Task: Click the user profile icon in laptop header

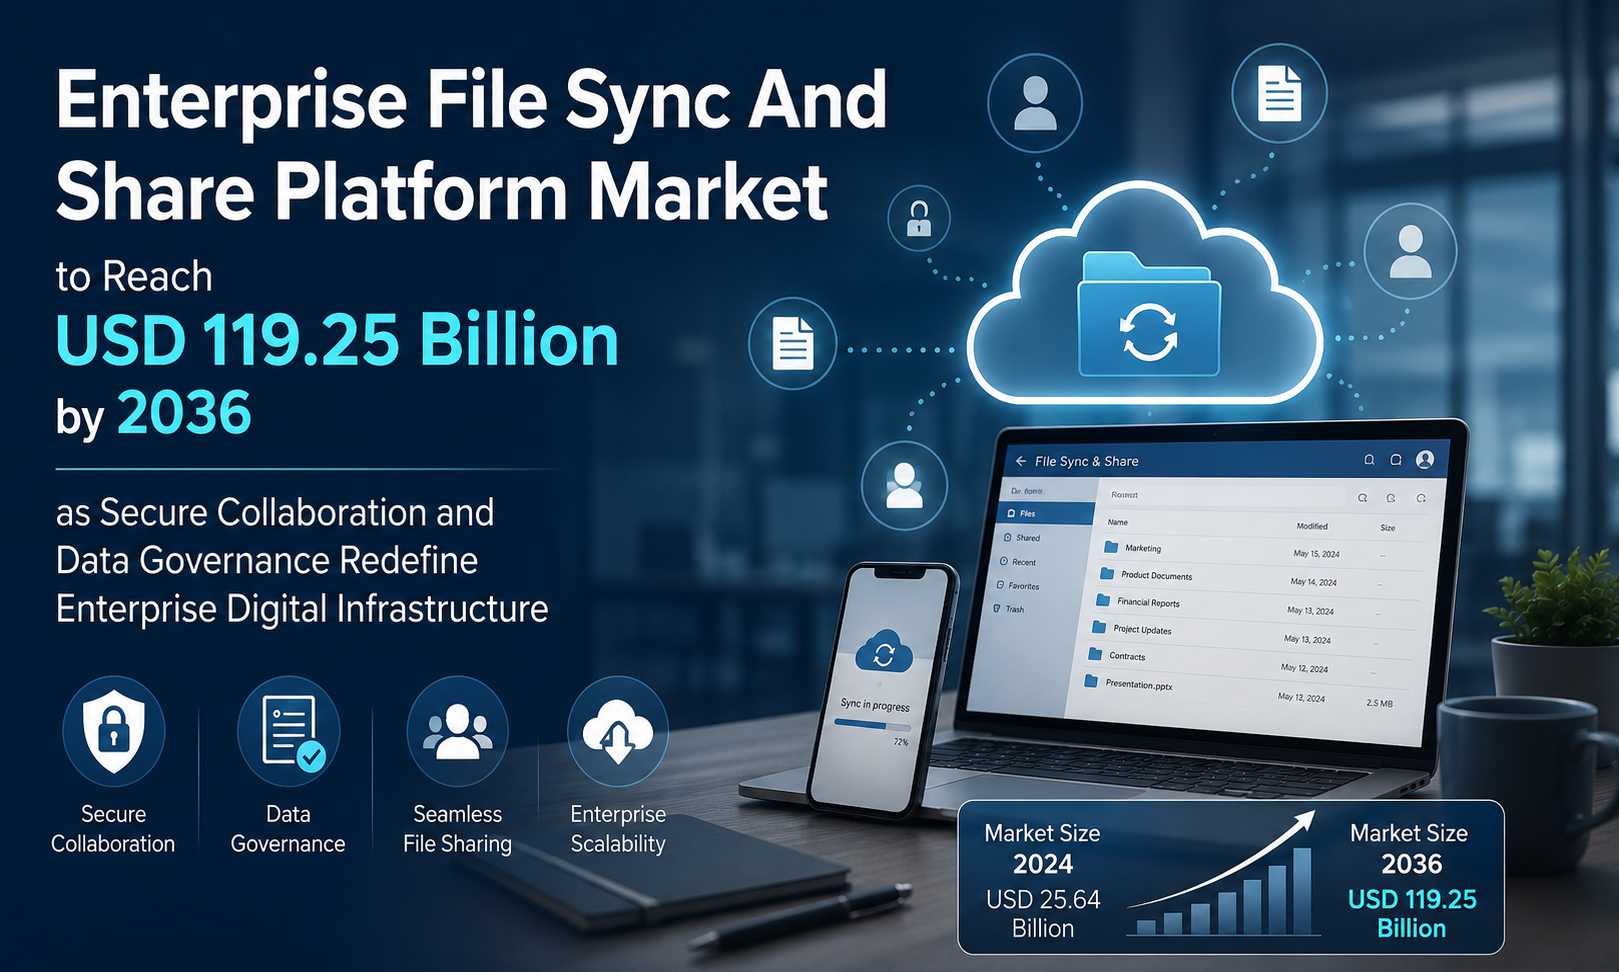Action: [1425, 459]
